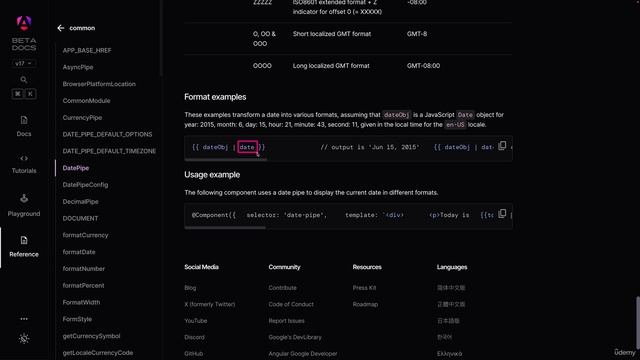Click the Angular logo icon

[x=24, y=23]
